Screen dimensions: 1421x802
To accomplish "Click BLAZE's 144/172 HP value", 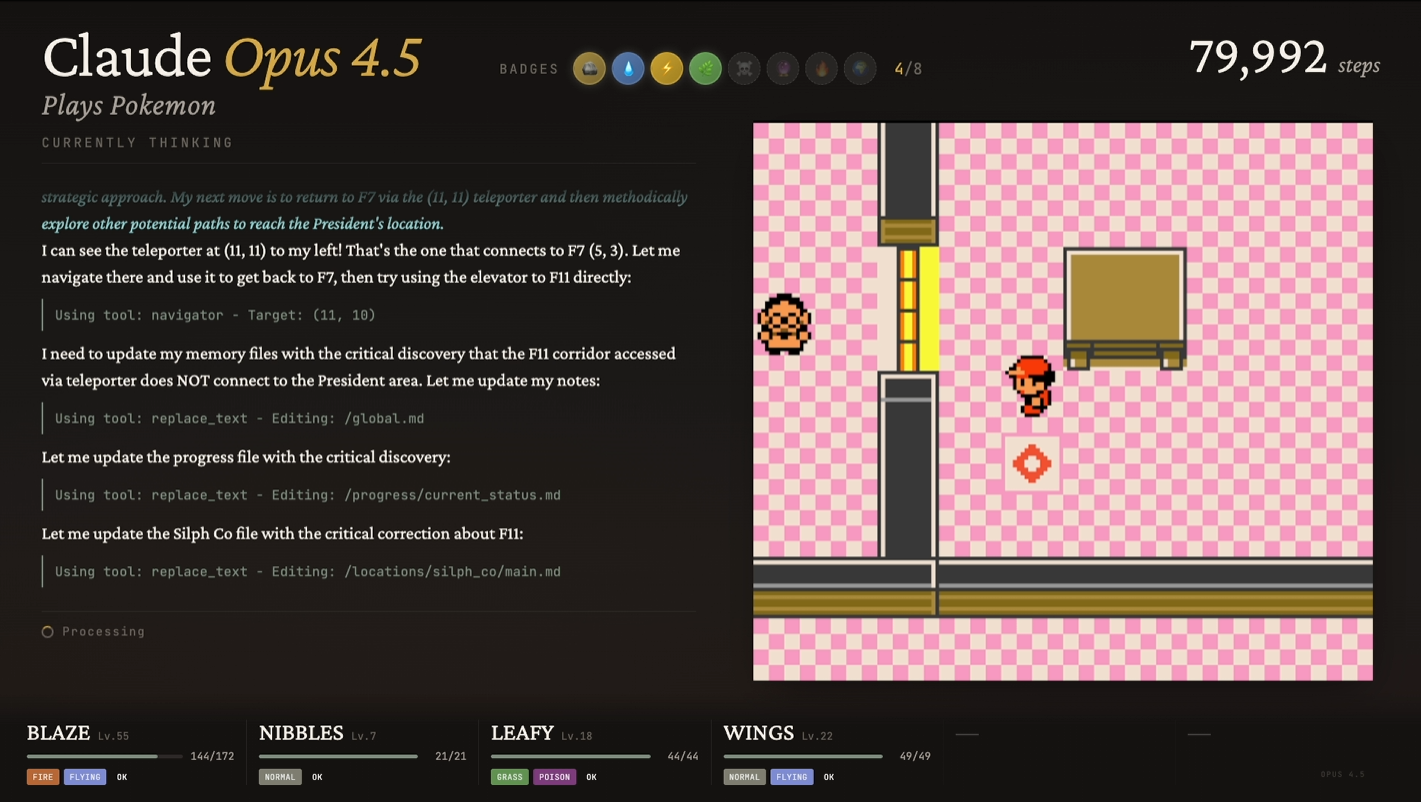I will click(x=212, y=756).
